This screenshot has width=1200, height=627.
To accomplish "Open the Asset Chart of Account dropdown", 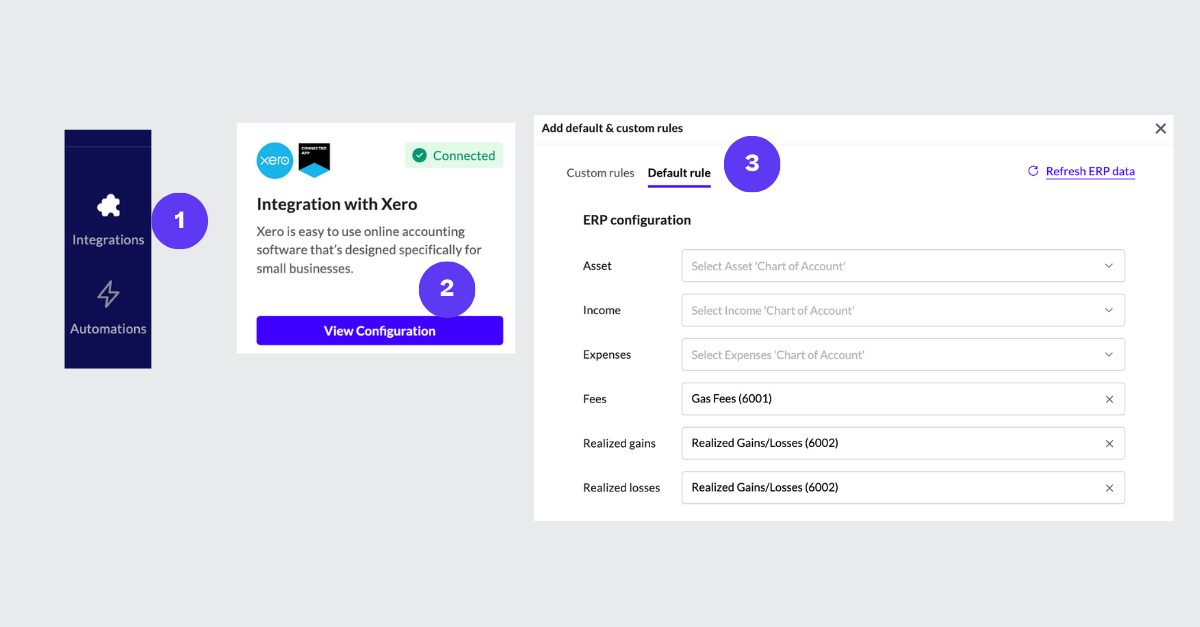I will (x=903, y=266).
